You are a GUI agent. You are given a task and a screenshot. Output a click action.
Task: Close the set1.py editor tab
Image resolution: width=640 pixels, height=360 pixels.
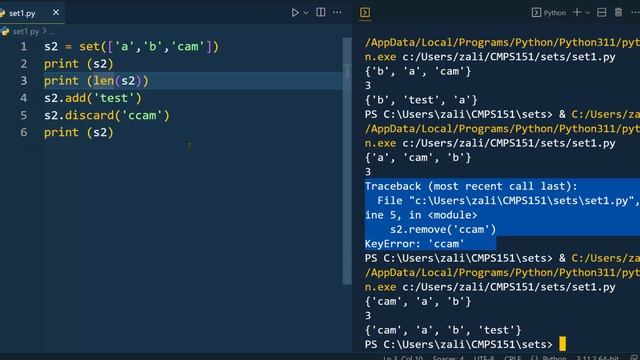click(56, 13)
